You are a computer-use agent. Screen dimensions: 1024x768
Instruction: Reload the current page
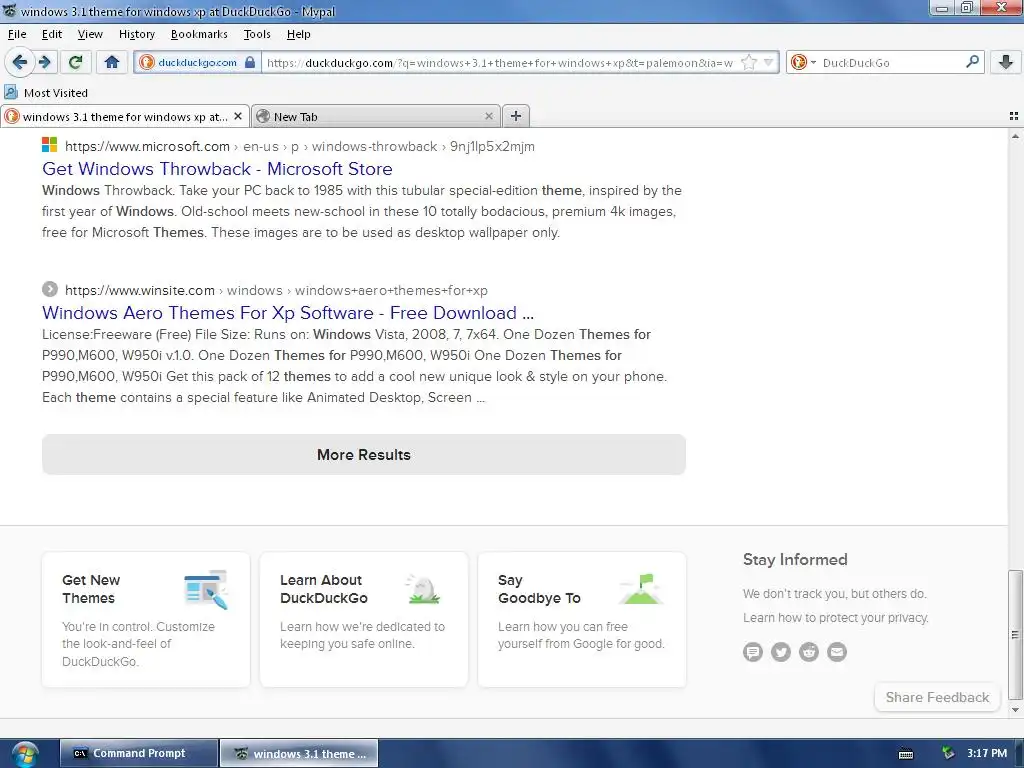pos(76,63)
